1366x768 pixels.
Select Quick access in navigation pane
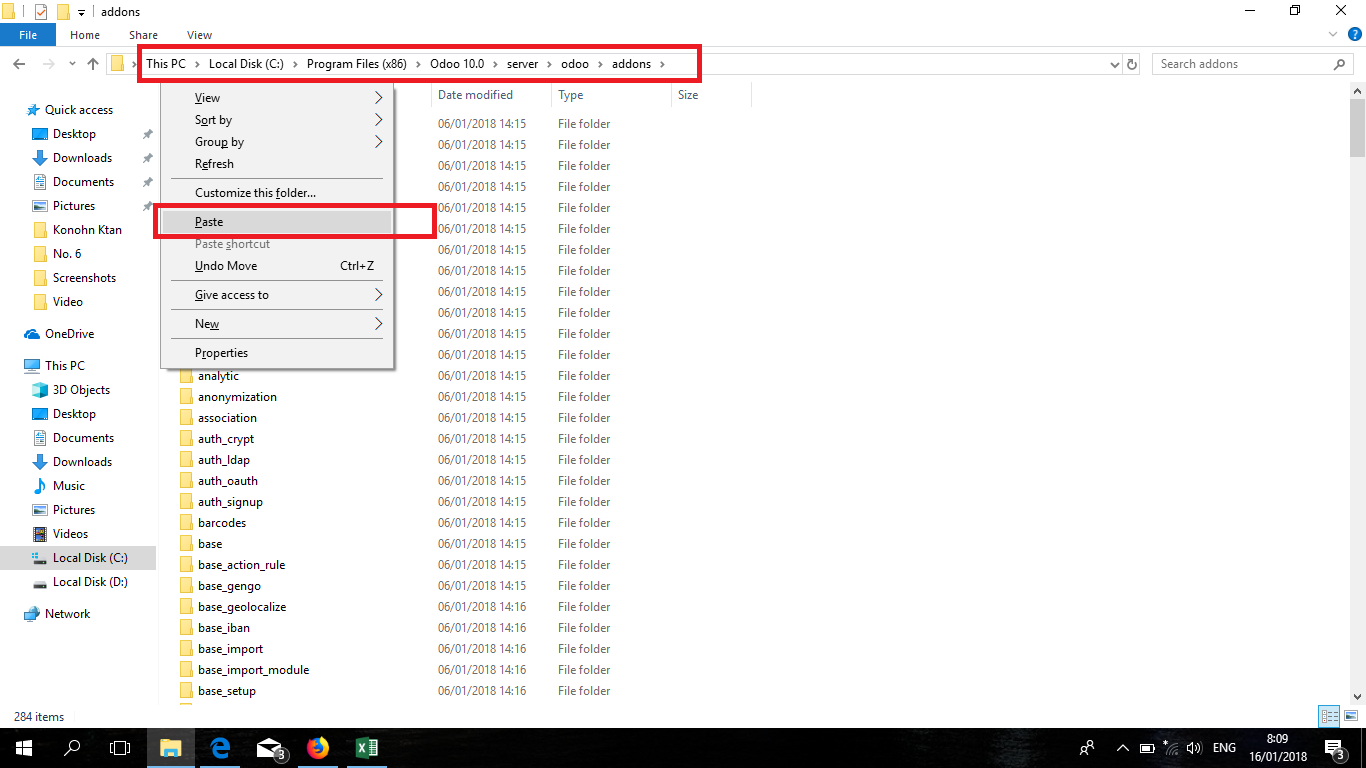78,110
